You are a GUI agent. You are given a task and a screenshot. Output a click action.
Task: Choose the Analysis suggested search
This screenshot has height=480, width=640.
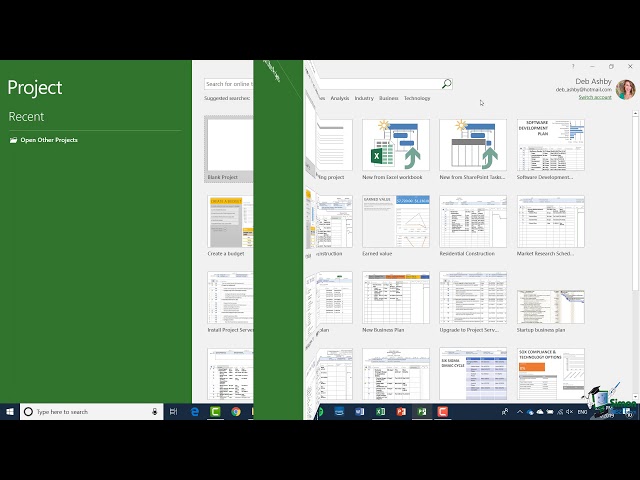340,98
